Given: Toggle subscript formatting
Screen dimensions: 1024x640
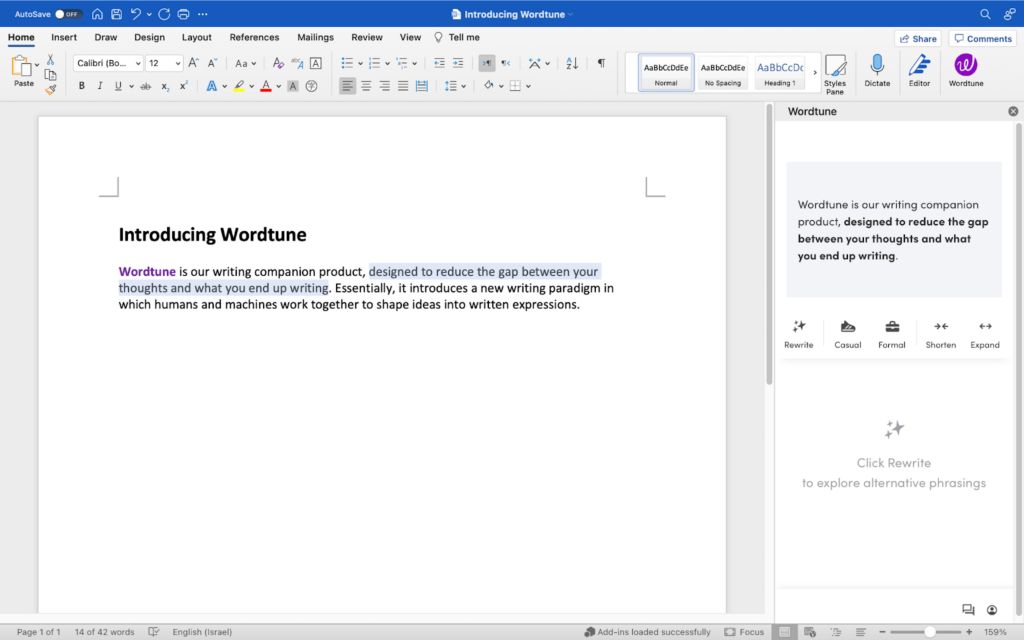Looking at the screenshot, I should point(165,86).
